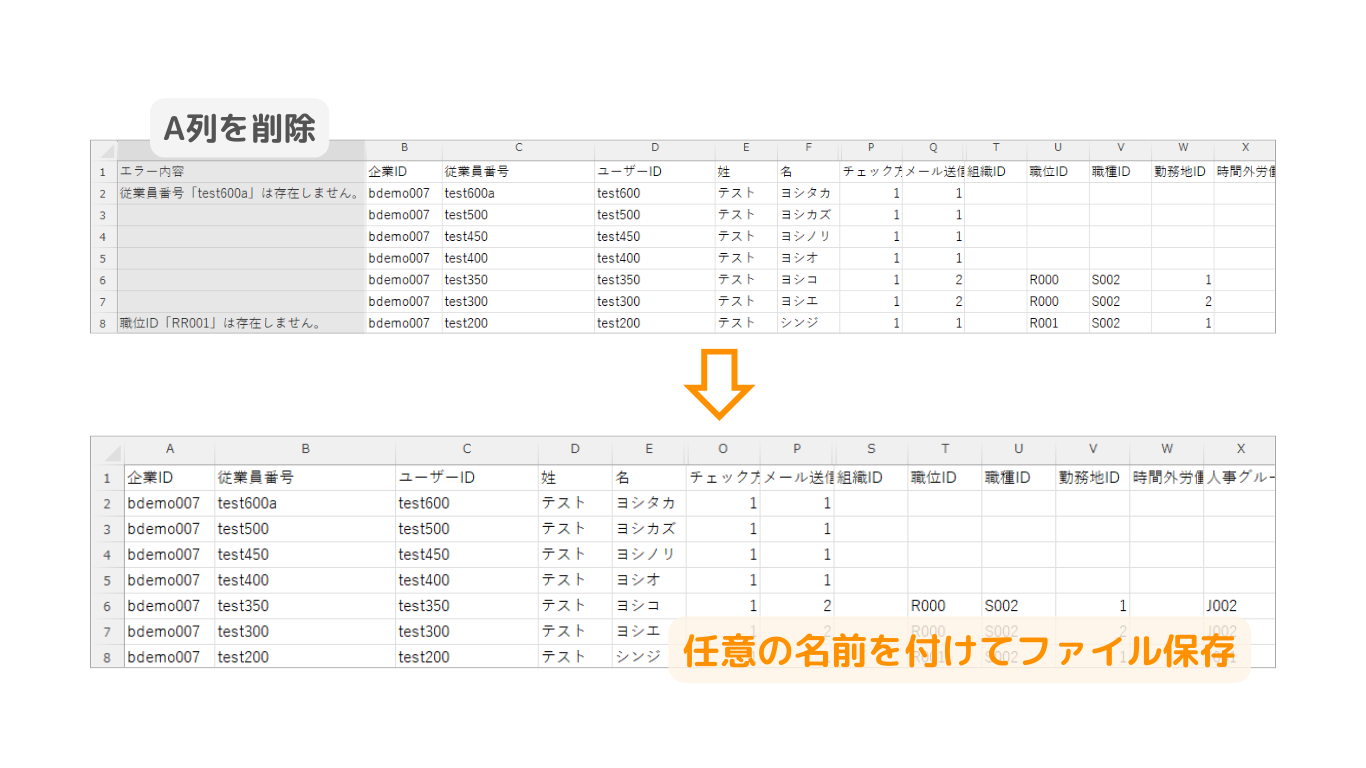1366x768 pixels.
Task: Click 'R001' cell in top spreadsheet
Action: [x=1057, y=323]
